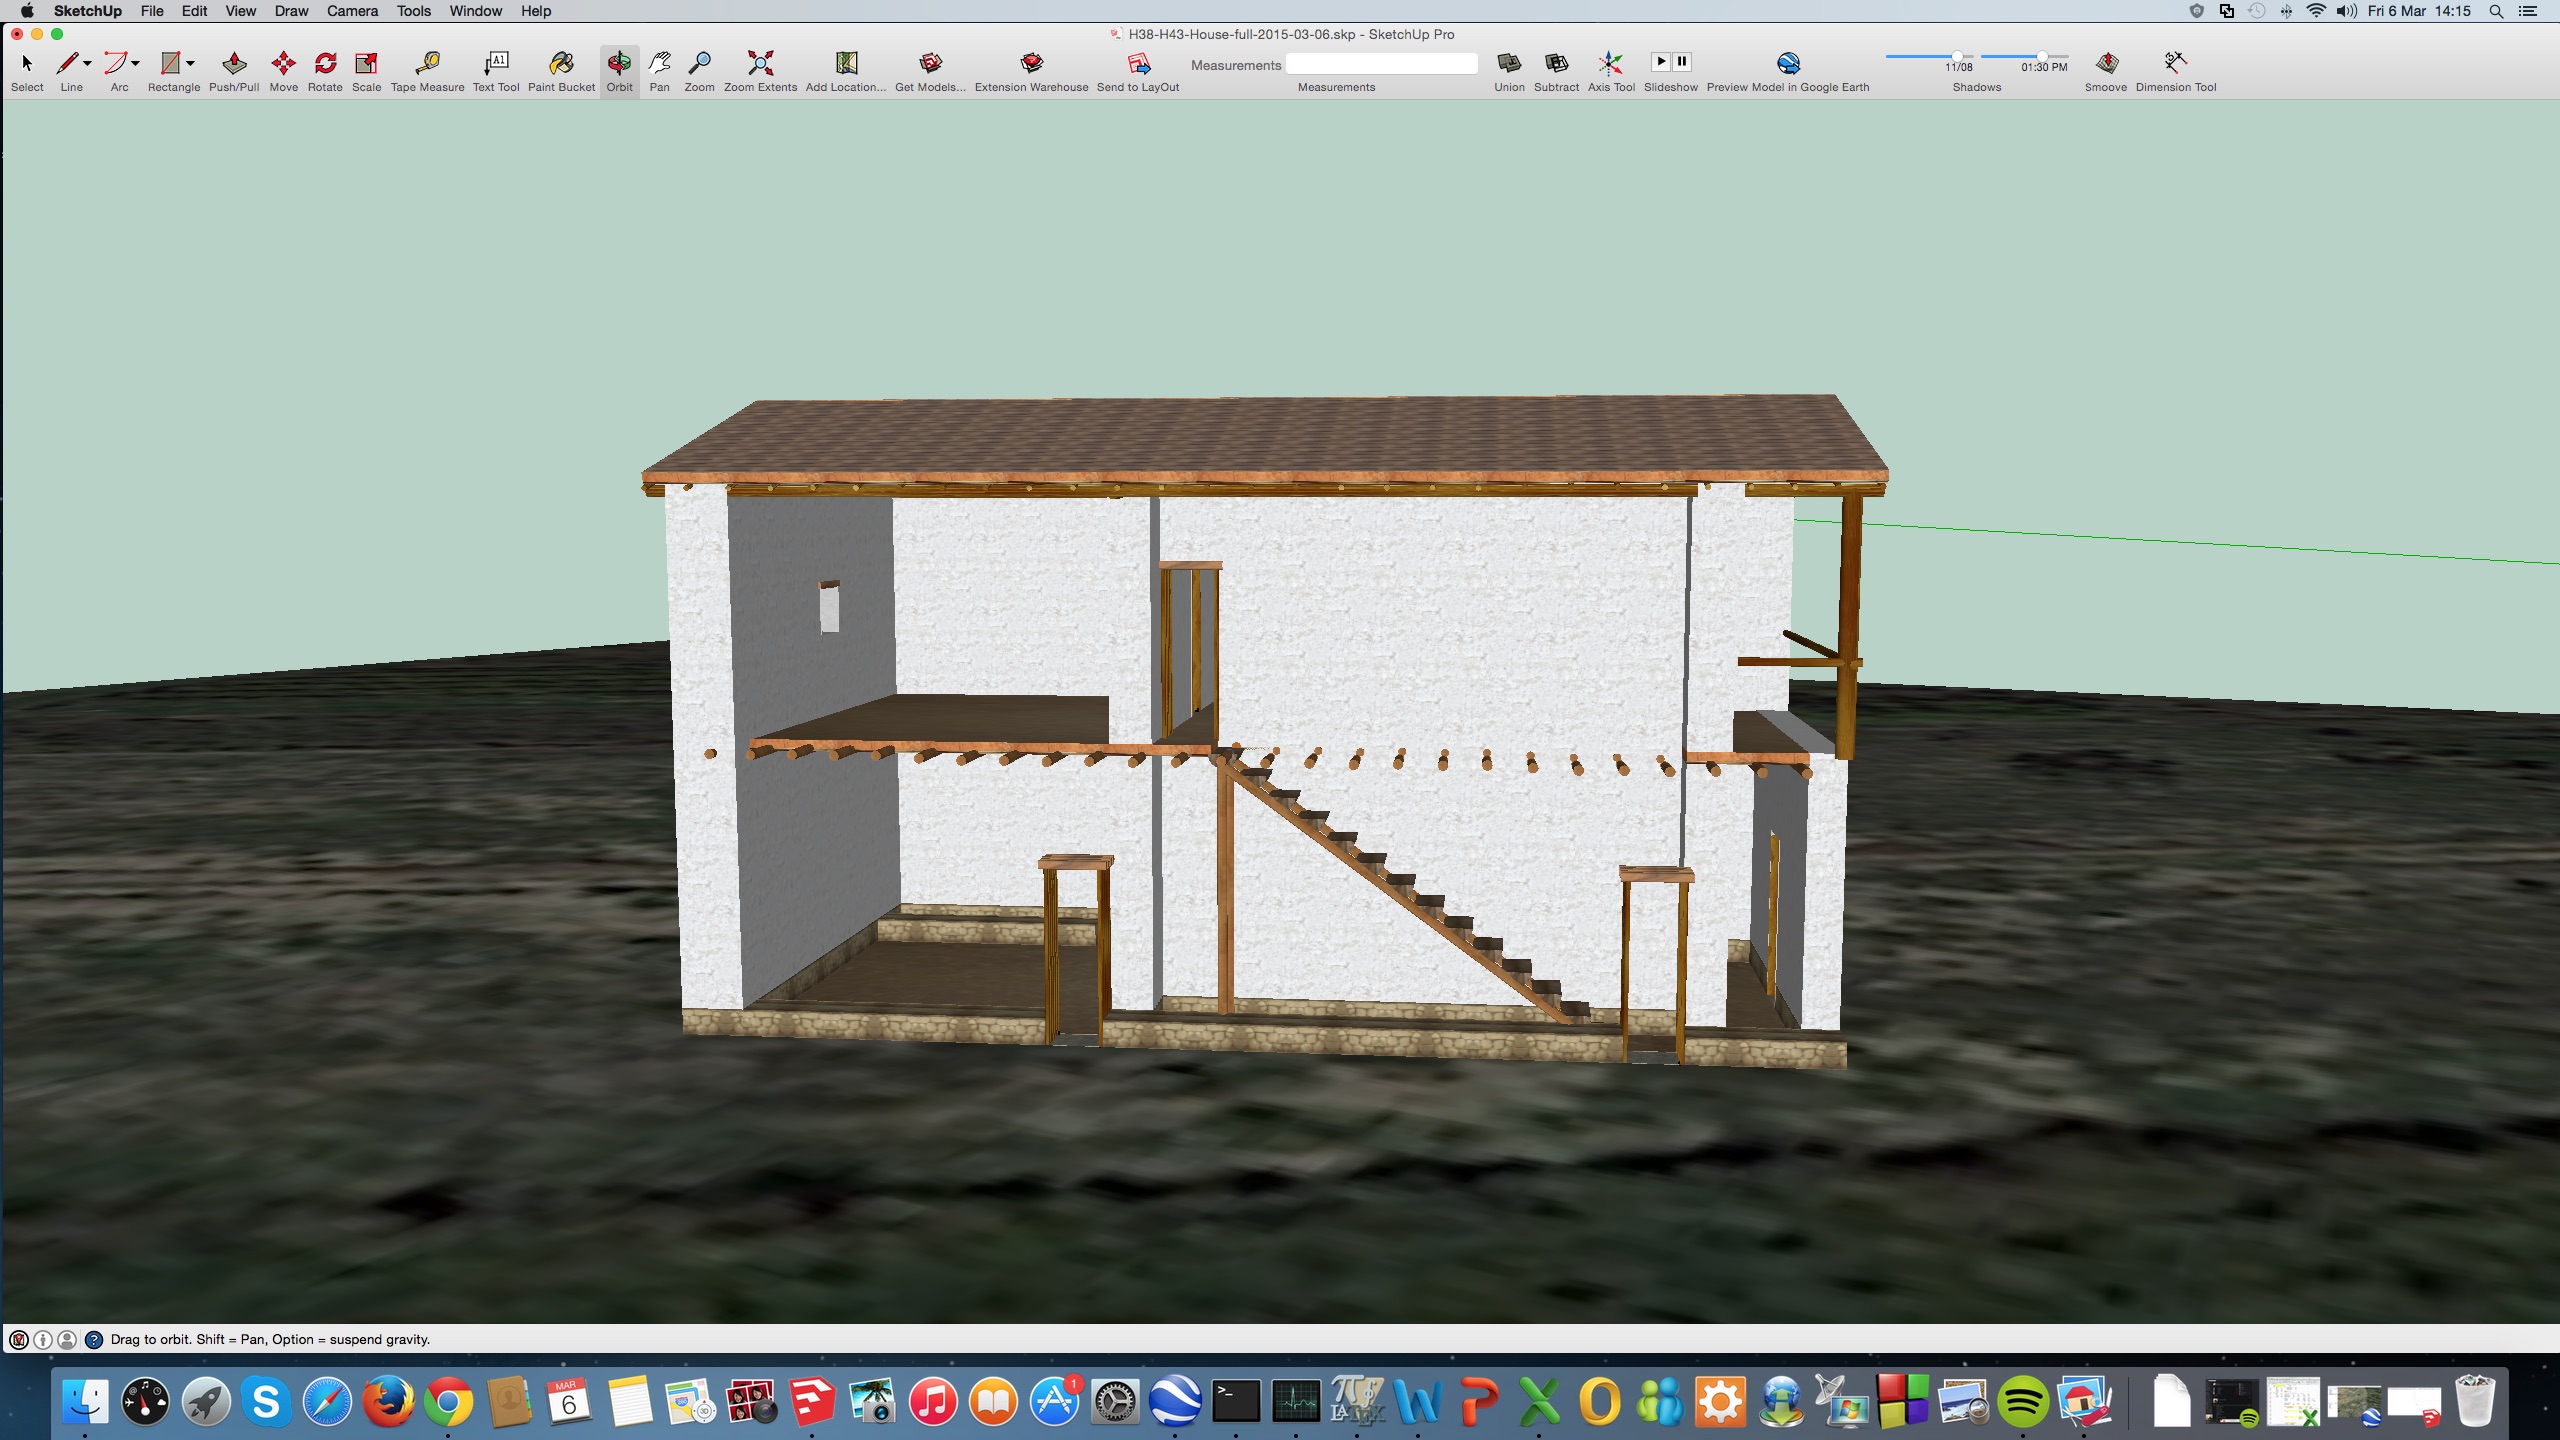Click the Measurements input box
Viewport: 2560px width, 1440px height.
(1381, 65)
